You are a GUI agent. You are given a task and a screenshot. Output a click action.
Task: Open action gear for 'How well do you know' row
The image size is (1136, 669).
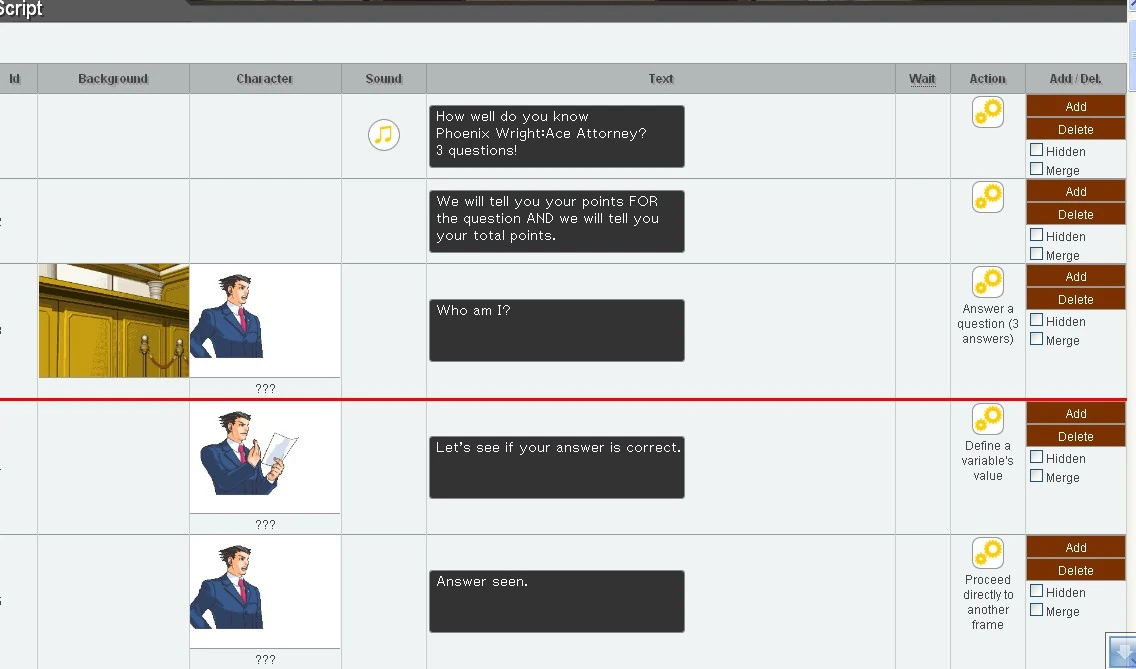[x=987, y=112]
